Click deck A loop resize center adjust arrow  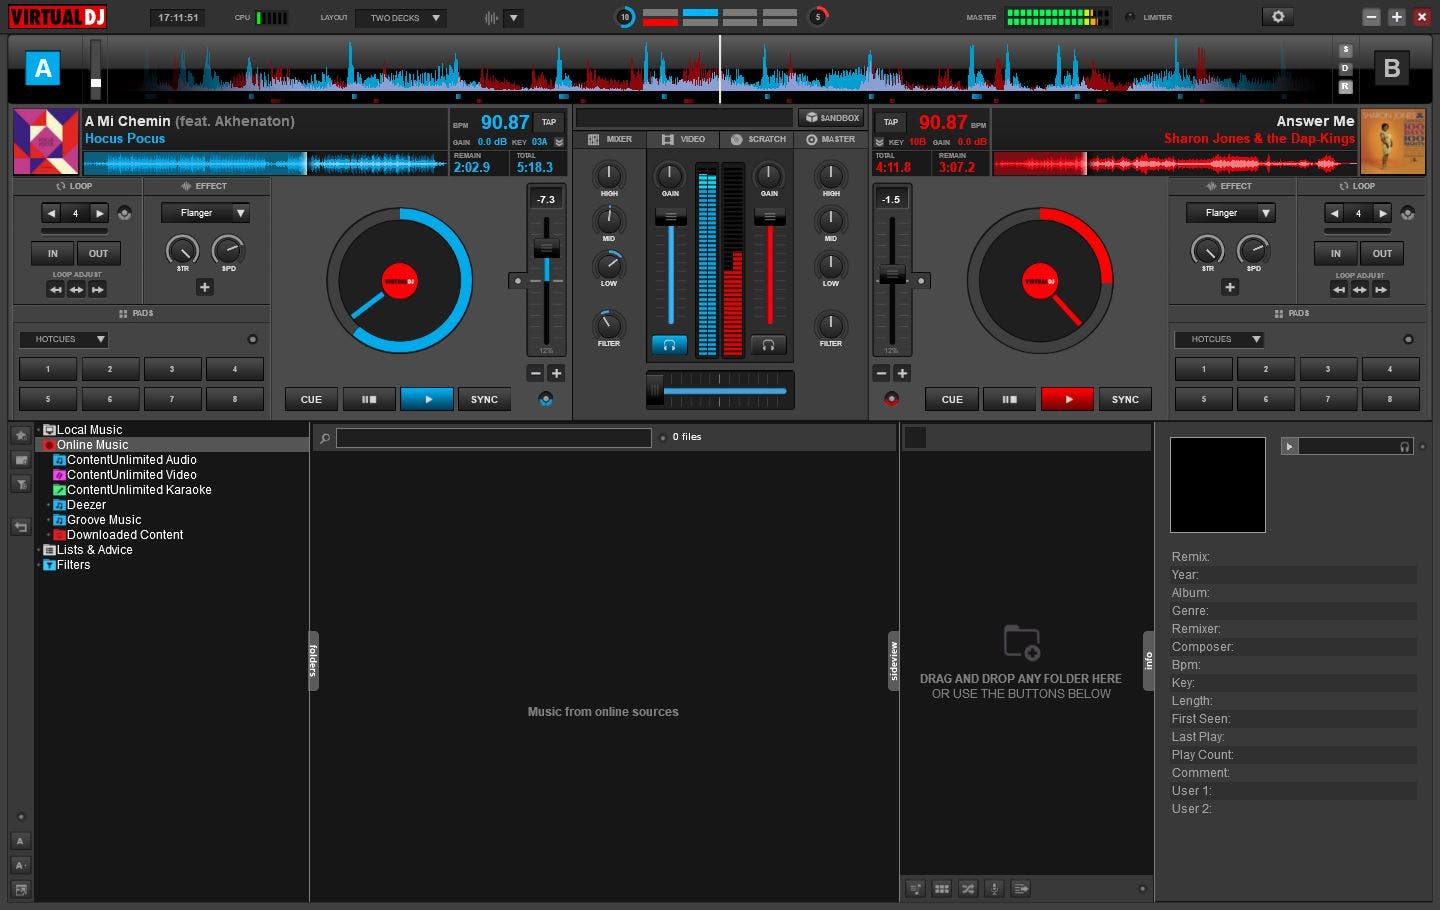(x=76, y=290)
